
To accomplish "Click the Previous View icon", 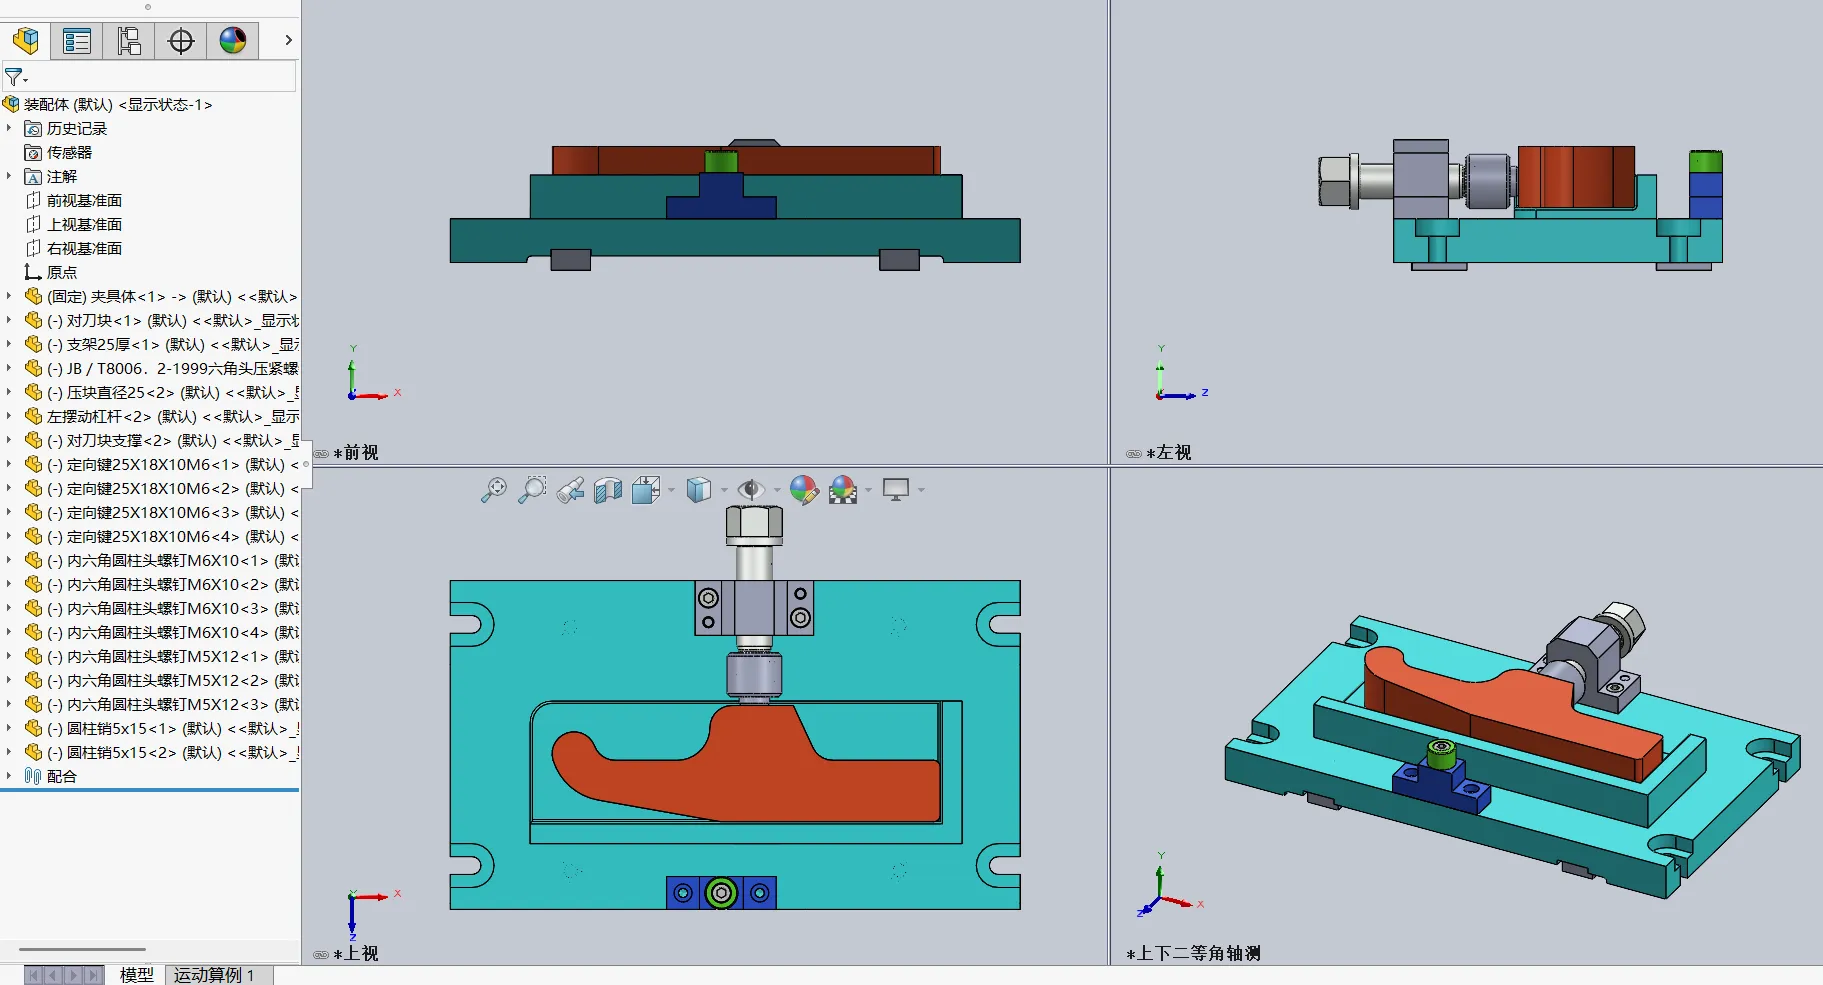I will coord(570,490).
